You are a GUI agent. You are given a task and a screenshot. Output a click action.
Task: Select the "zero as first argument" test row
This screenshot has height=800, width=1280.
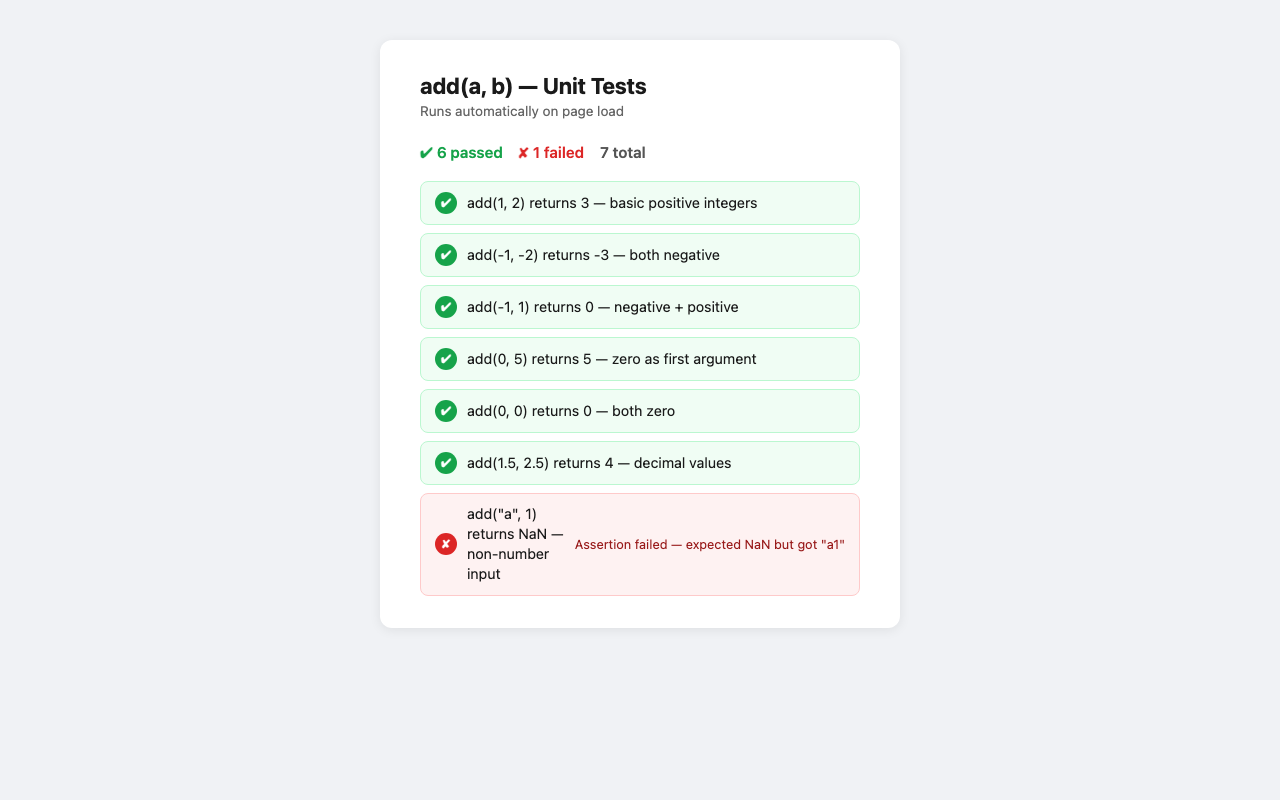tap(640, 359)
